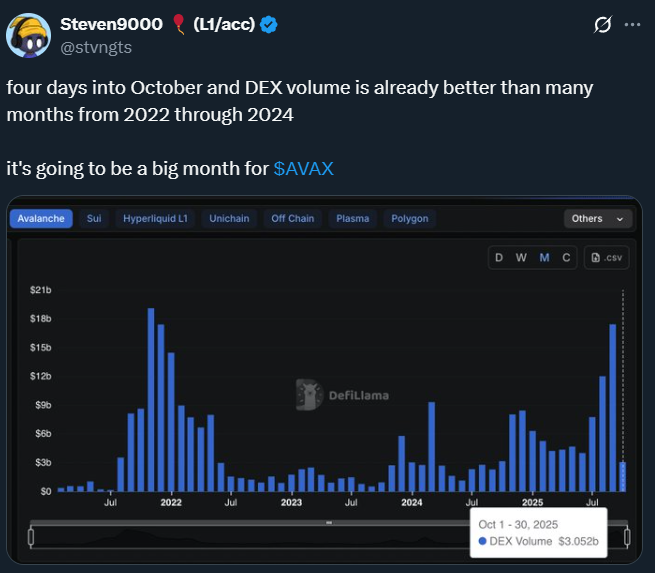Screen dimensions: 655x573
Task: Switch to the Hyperliquid L1 tab
Action: pos(155,218)
